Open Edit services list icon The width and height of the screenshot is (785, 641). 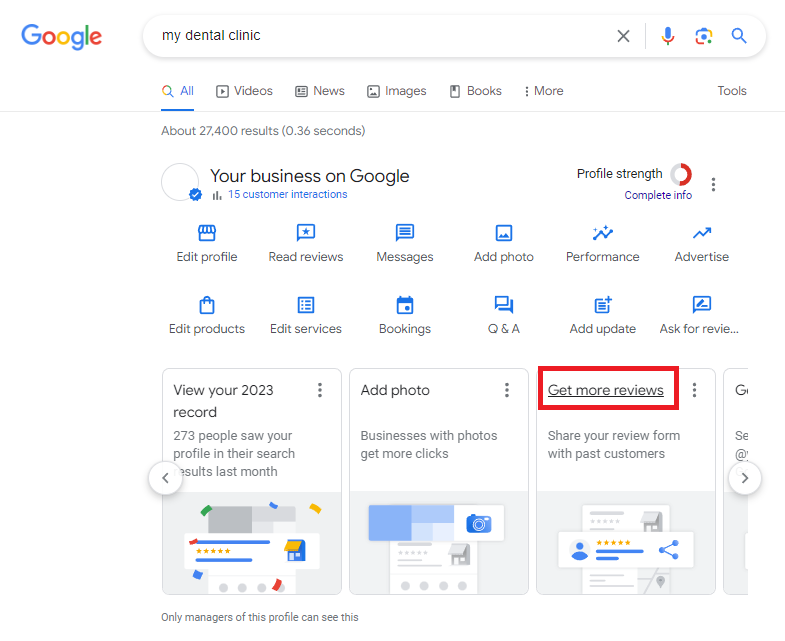pyautogui.click(x=306, y=305)
